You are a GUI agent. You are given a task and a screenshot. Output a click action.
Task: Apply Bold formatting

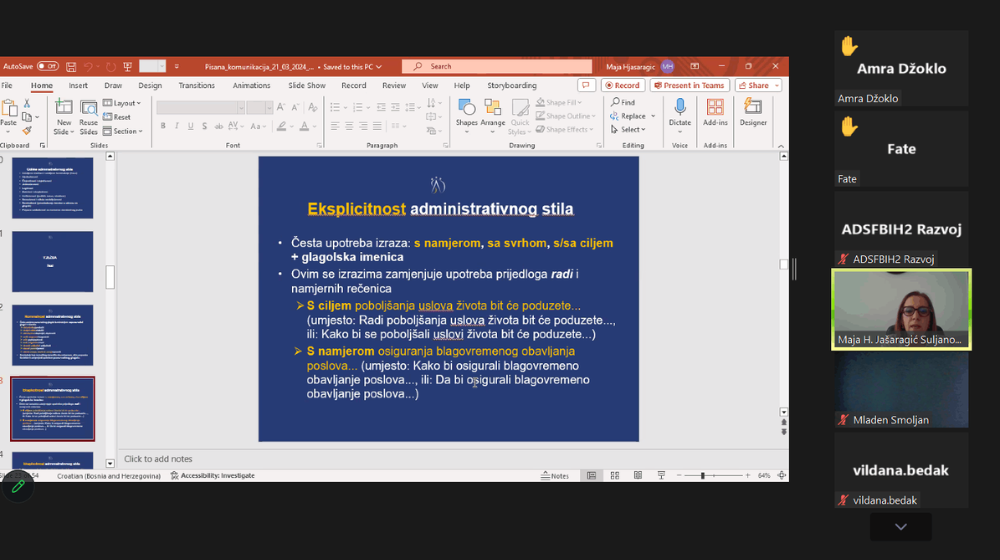point(163,126)
